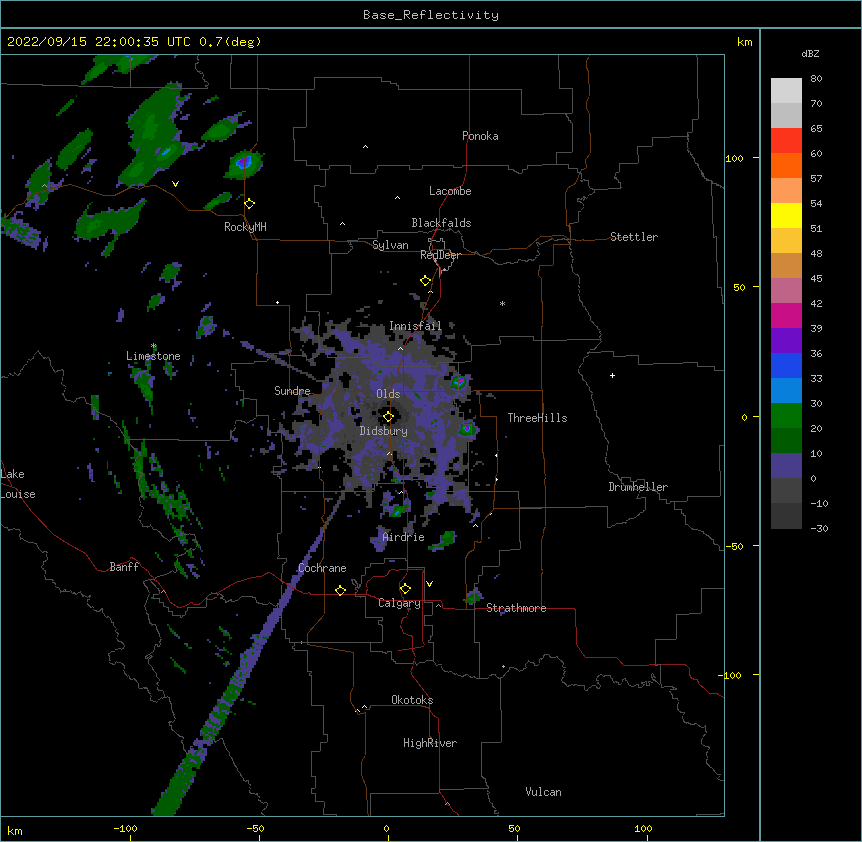Click the -50 tick on right km axis
Image resolution: width=862 pixels, height=842 pixels.
734,546
